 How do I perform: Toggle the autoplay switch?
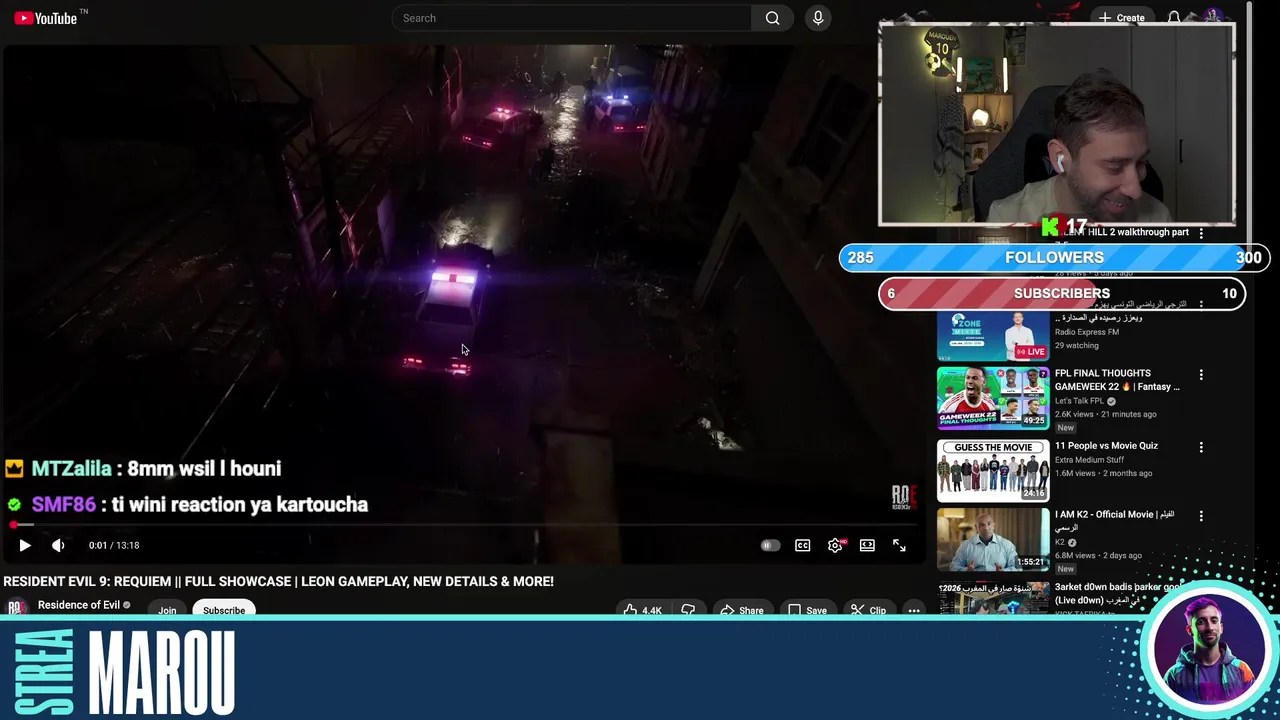pos(770,545)
